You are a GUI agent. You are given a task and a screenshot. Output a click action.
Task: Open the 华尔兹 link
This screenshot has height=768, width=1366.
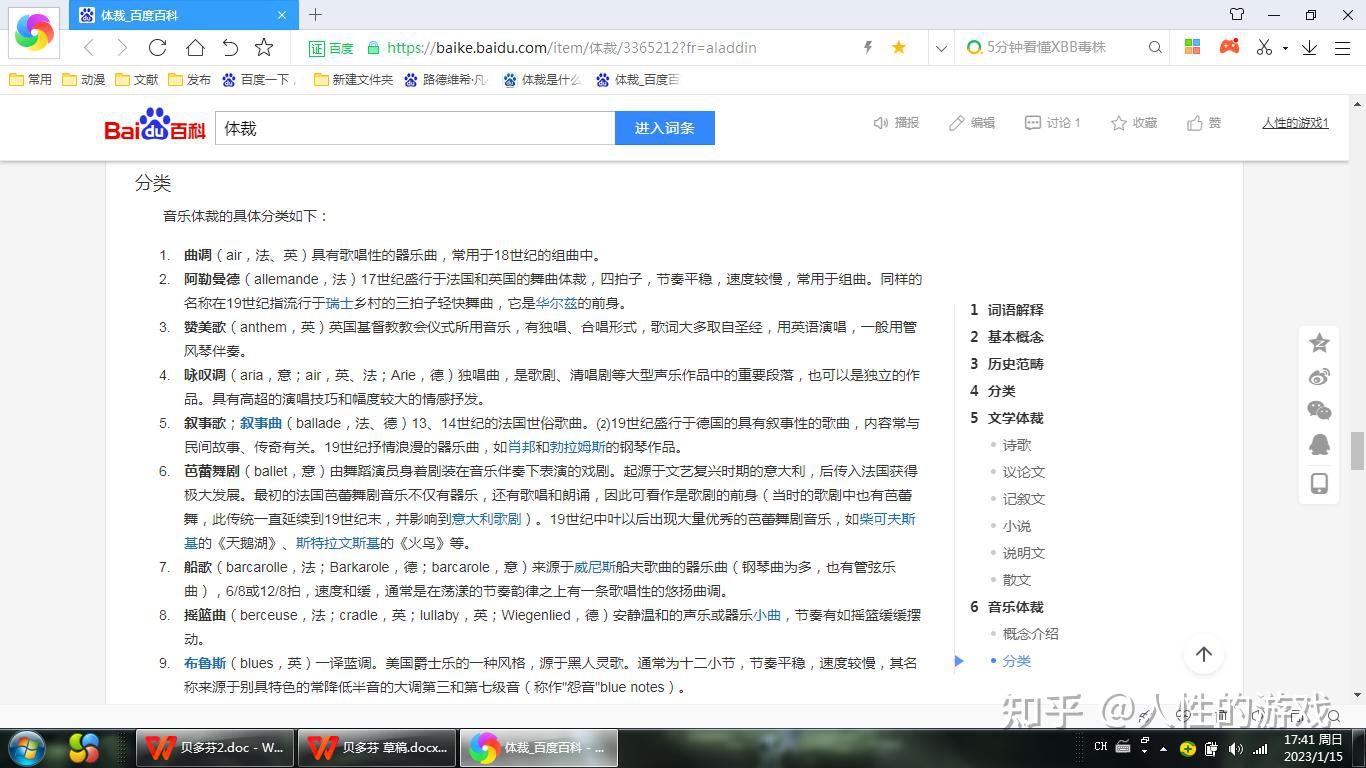click(x=556, y=303)
